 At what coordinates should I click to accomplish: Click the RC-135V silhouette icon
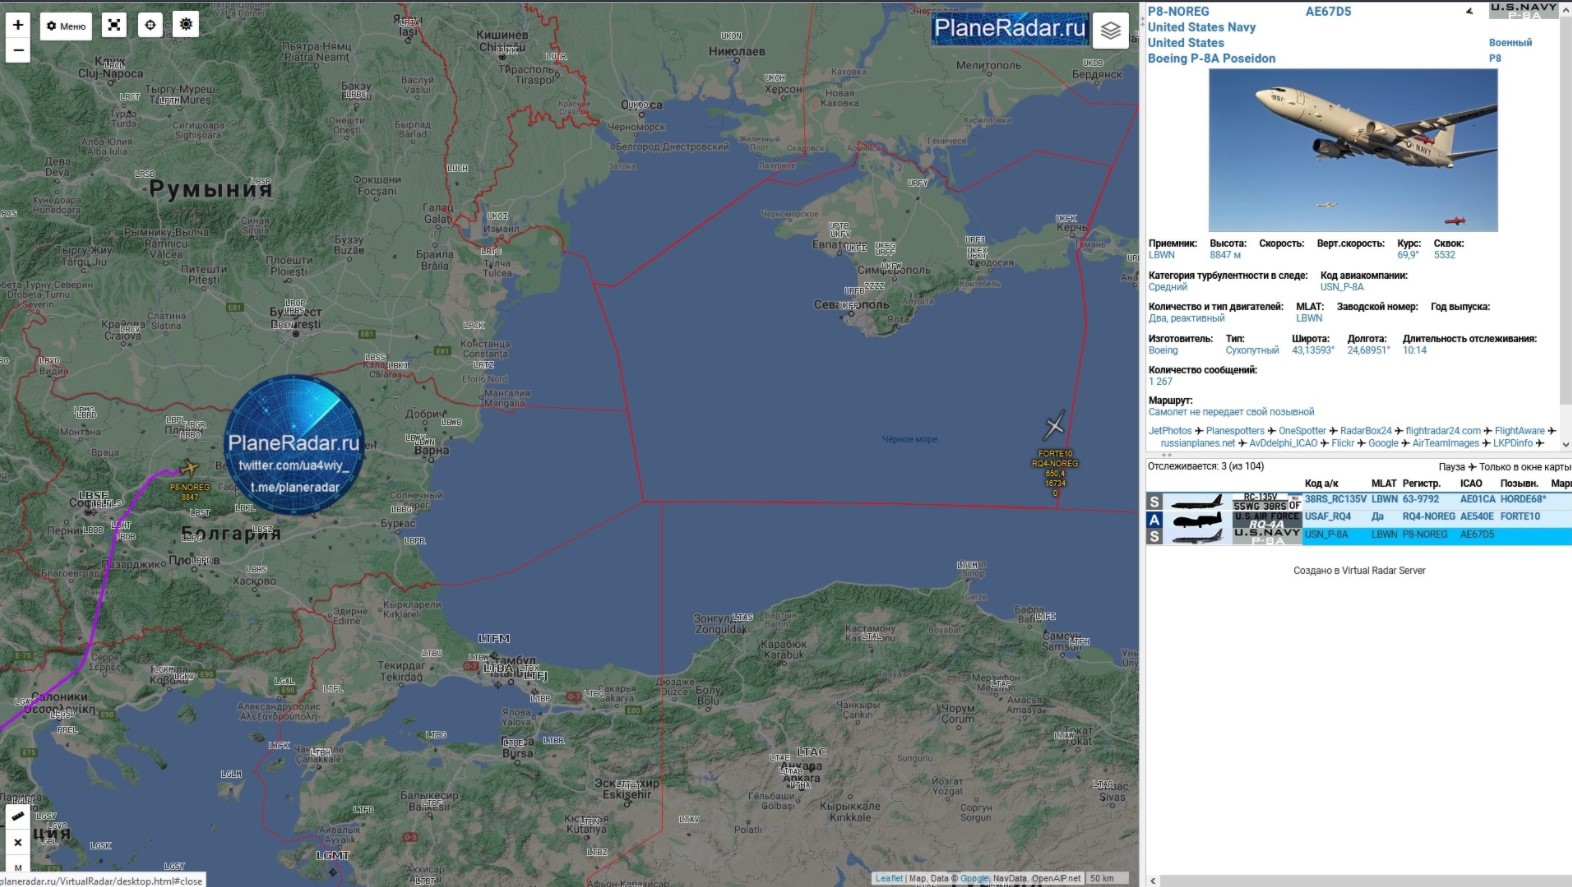[1197, 501]
